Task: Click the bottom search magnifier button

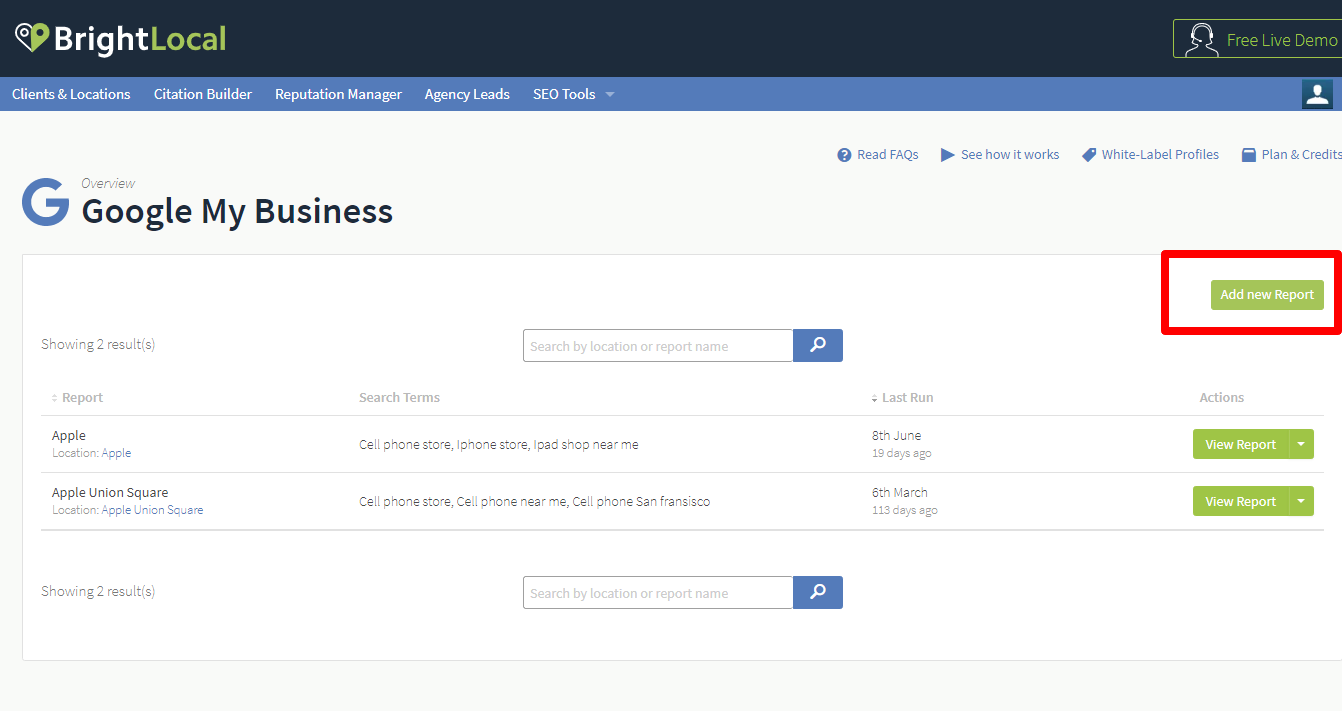Action: point(818,593)
